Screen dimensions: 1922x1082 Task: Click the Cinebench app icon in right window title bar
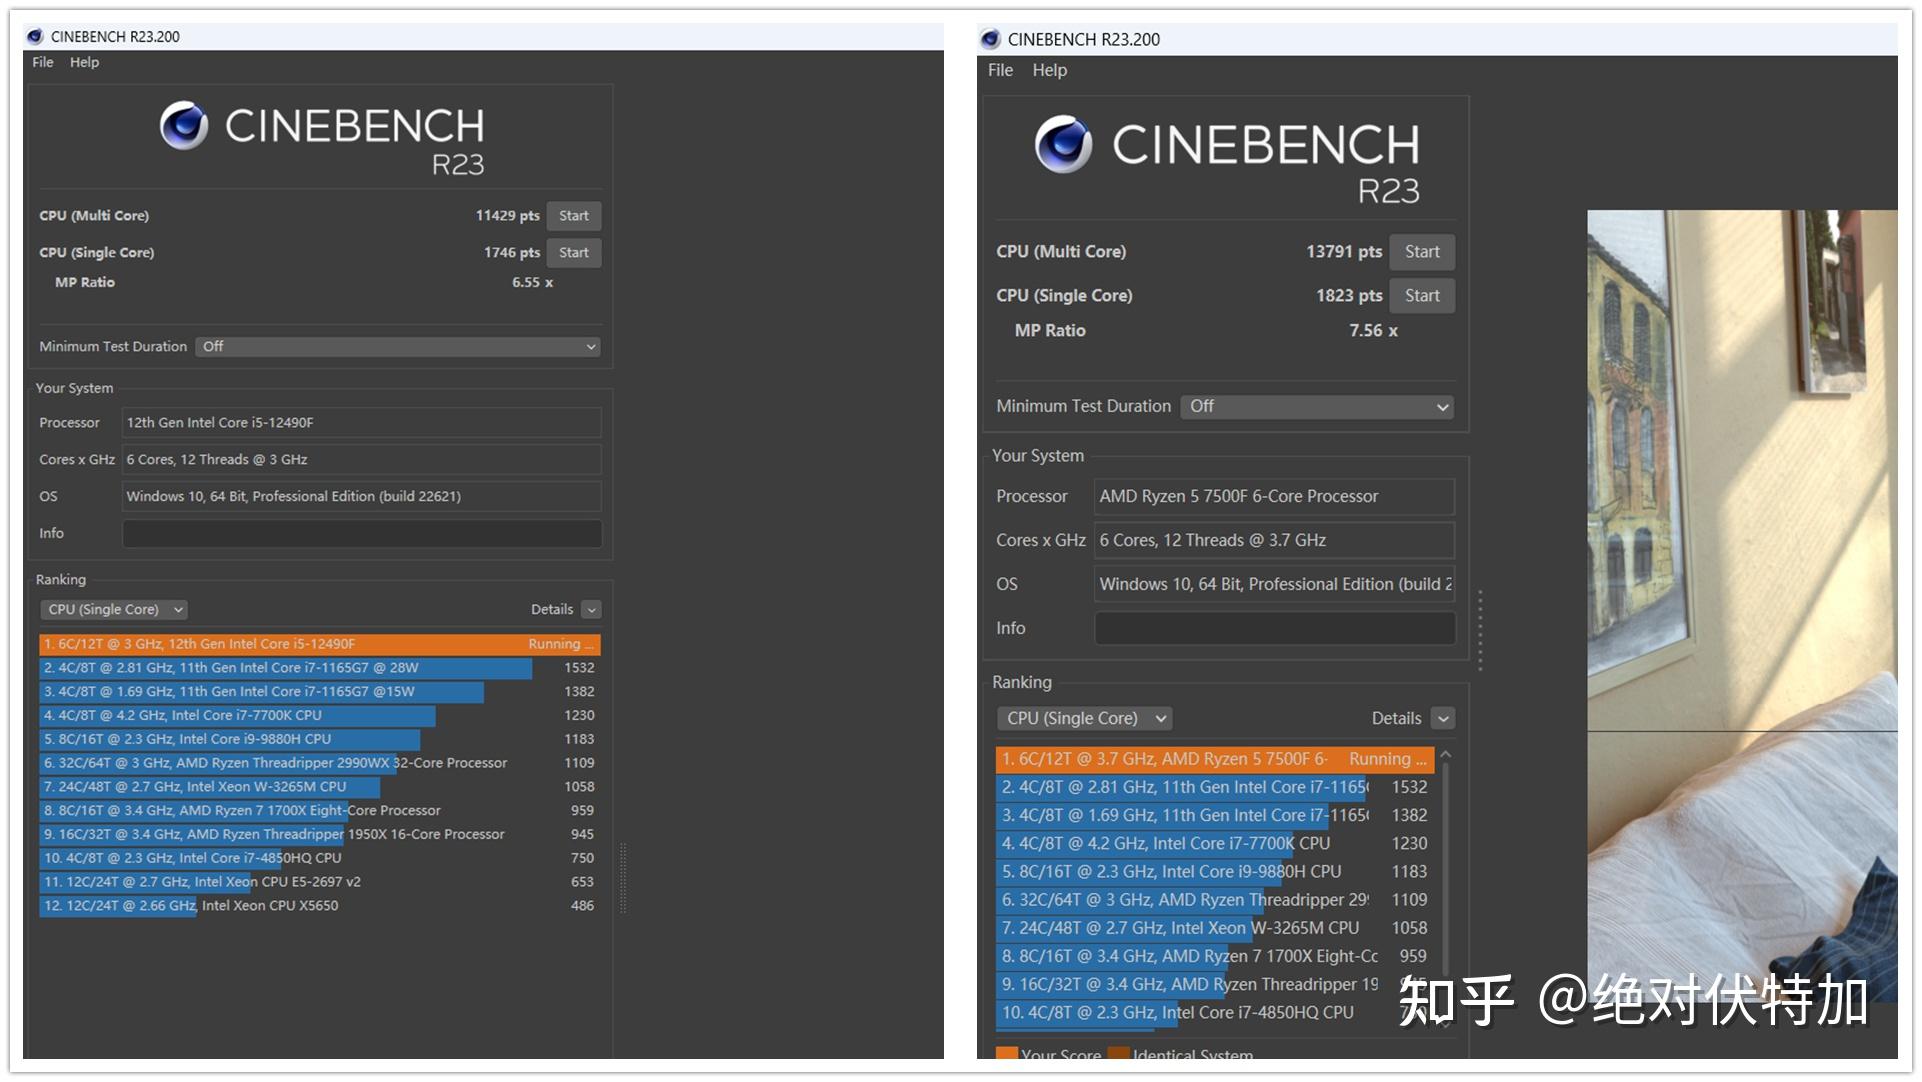(x=990, y=39)
